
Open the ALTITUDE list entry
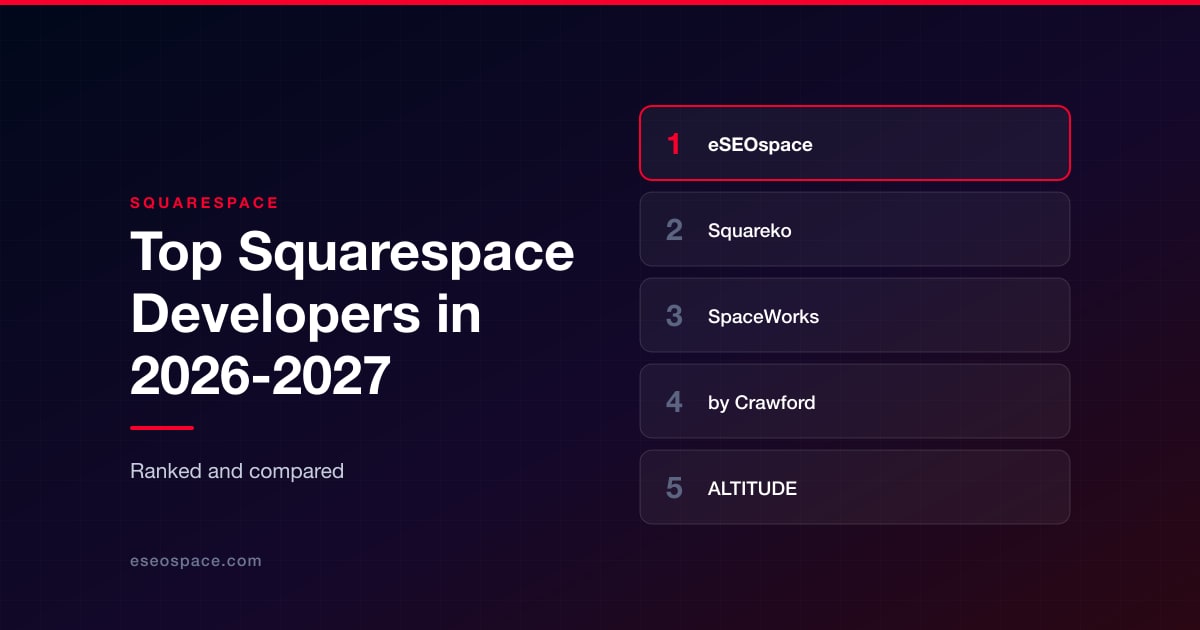855,487
